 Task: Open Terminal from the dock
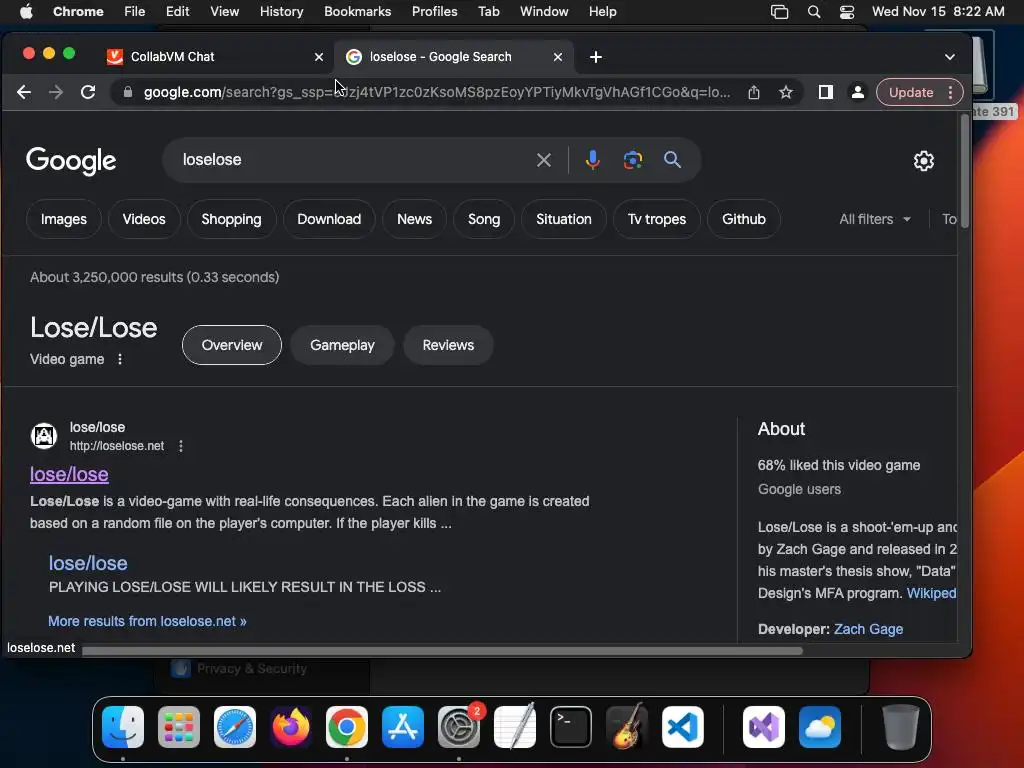(571, 727)
